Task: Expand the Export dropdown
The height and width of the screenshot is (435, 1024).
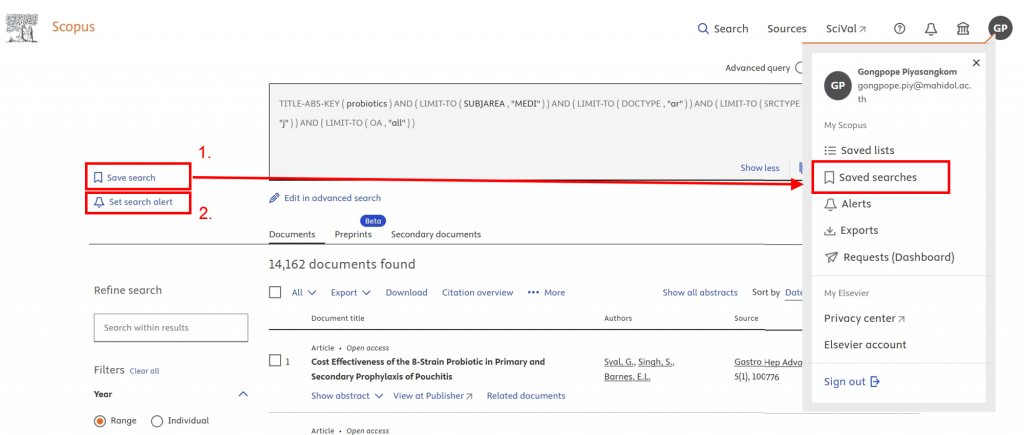Action: (x=350, y=293)
